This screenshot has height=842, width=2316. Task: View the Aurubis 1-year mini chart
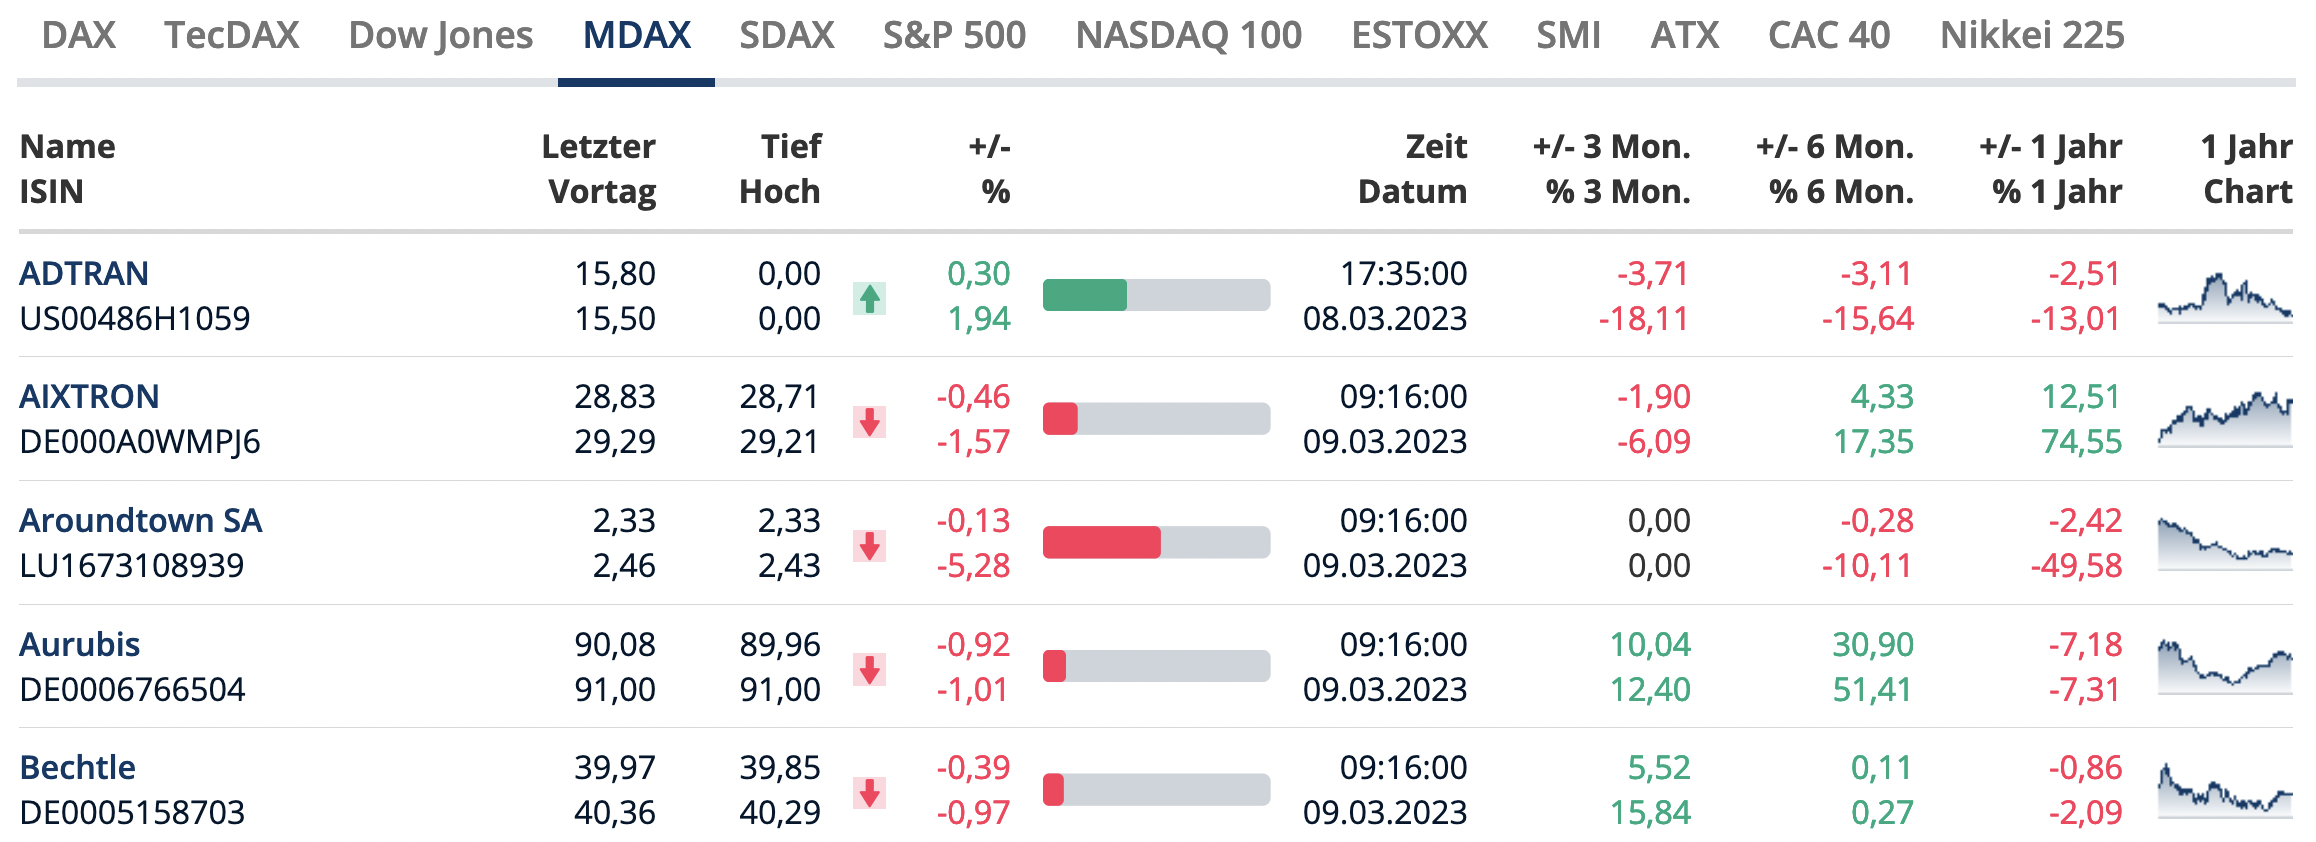(2224, 668)
